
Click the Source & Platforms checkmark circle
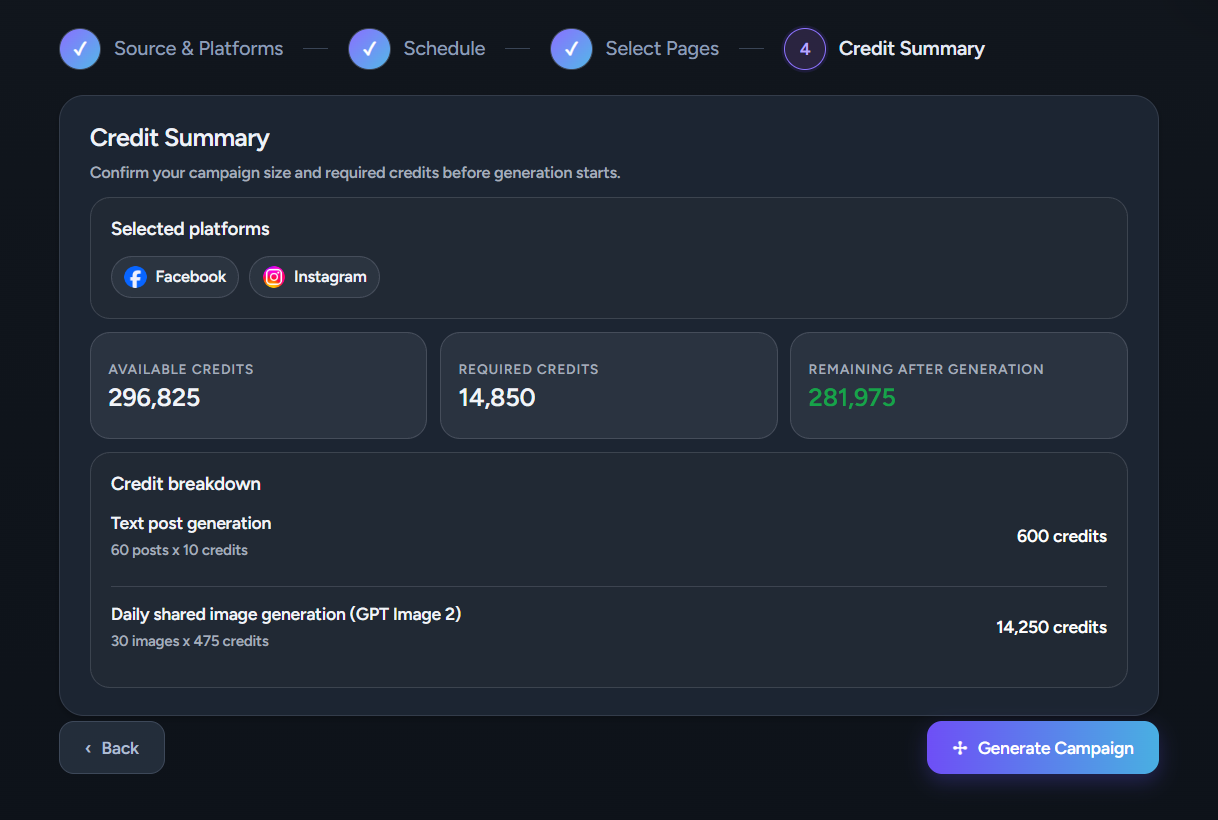80,49
